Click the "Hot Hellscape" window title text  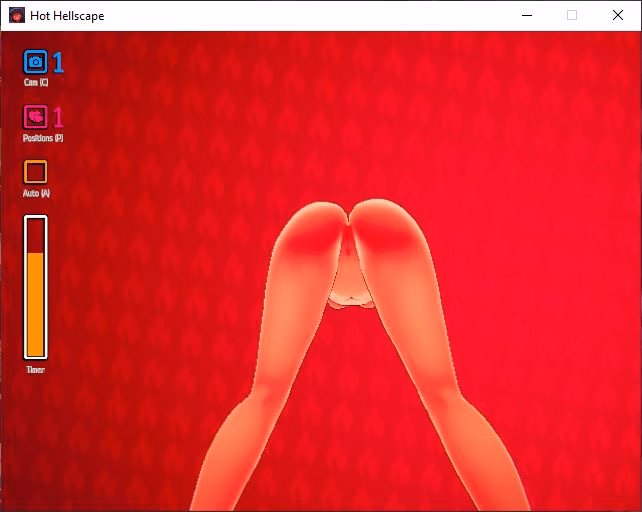(x=68, y=16)
